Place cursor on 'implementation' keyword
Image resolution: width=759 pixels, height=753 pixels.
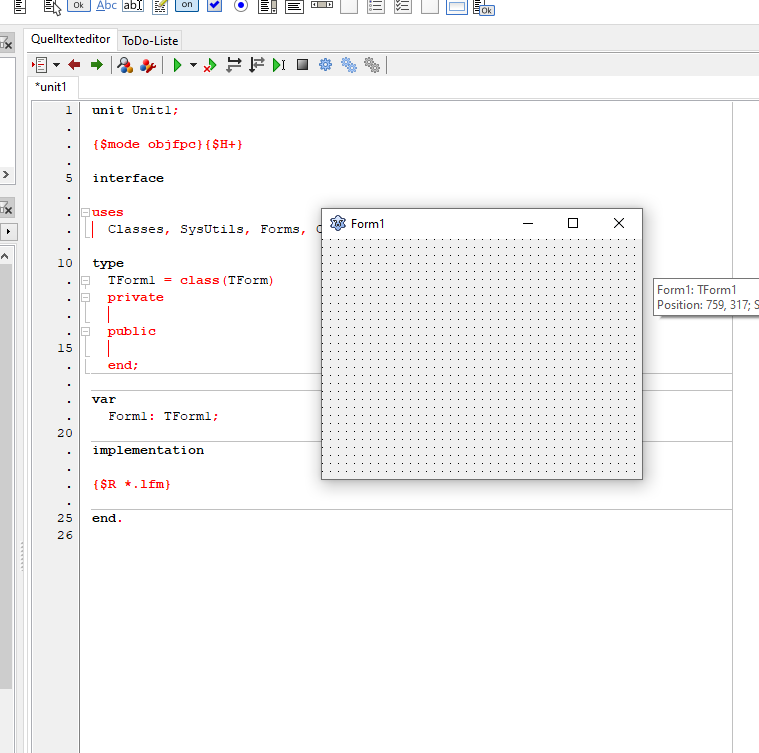coord(148,451)
